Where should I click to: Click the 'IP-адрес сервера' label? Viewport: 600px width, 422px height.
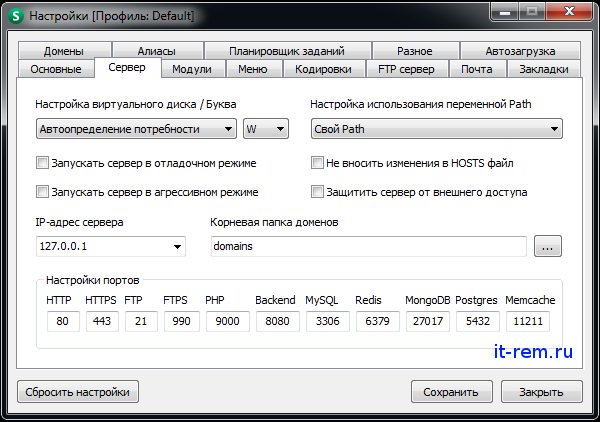(79, 222)
